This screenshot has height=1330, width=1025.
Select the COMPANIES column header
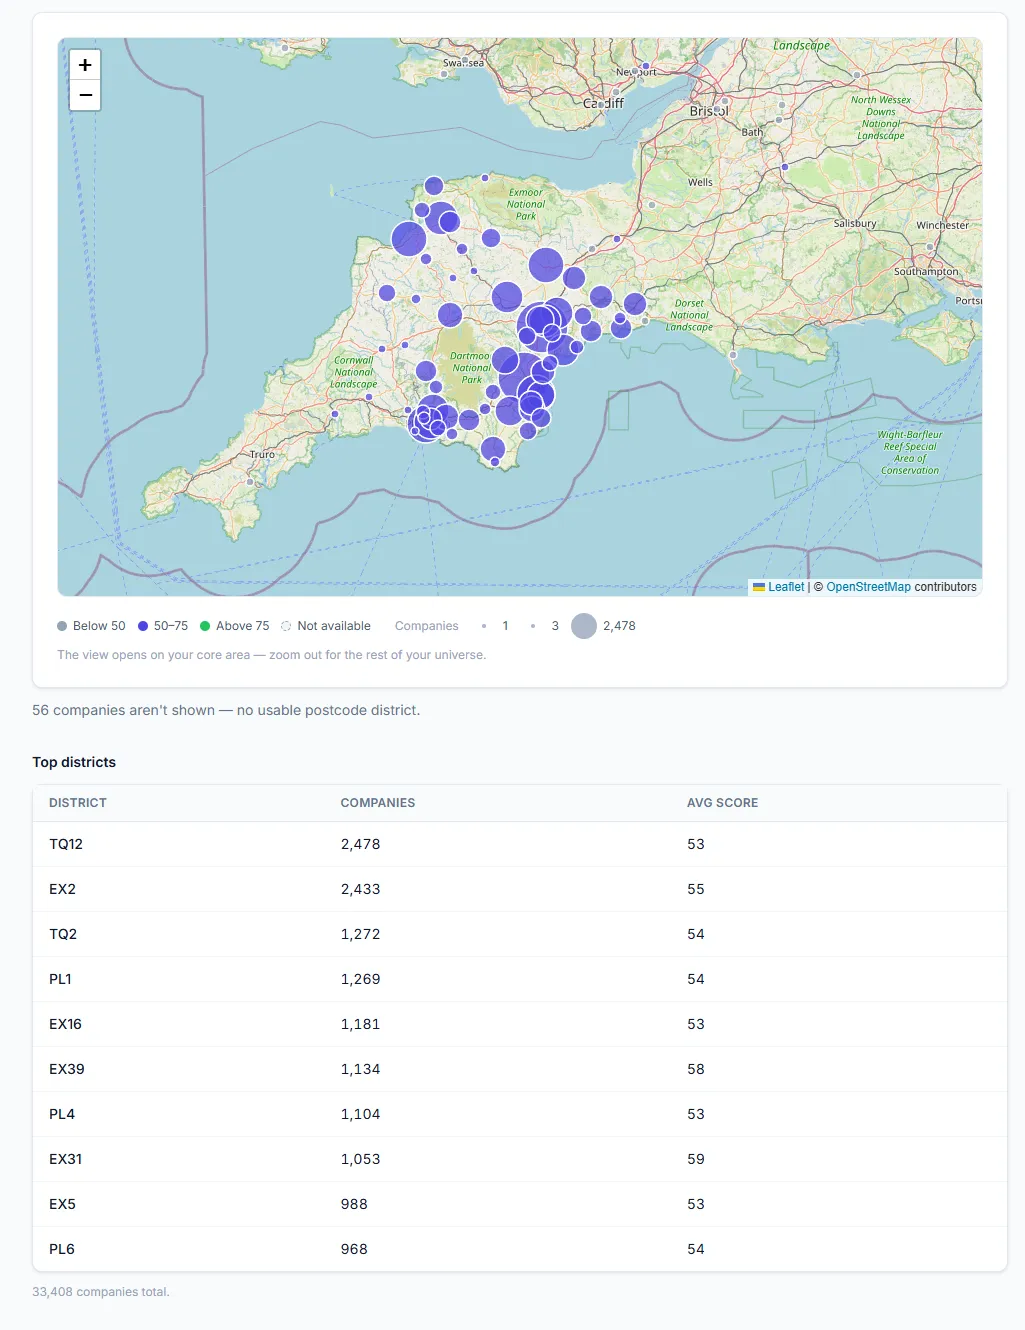pyautogui.click(x=378, y=803)
